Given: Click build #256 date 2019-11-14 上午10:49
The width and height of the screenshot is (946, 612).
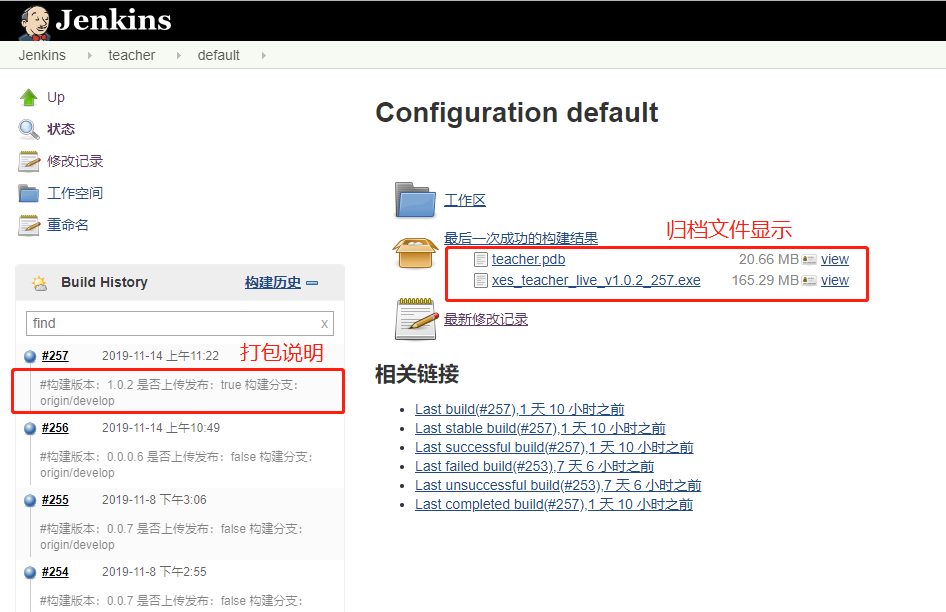Looking at the screenshot, I should point(161,428).
